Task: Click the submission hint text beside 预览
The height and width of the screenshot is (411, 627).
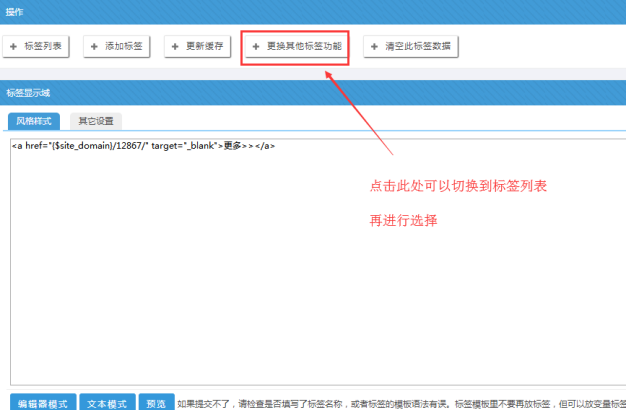Action: tap(400, 403)
